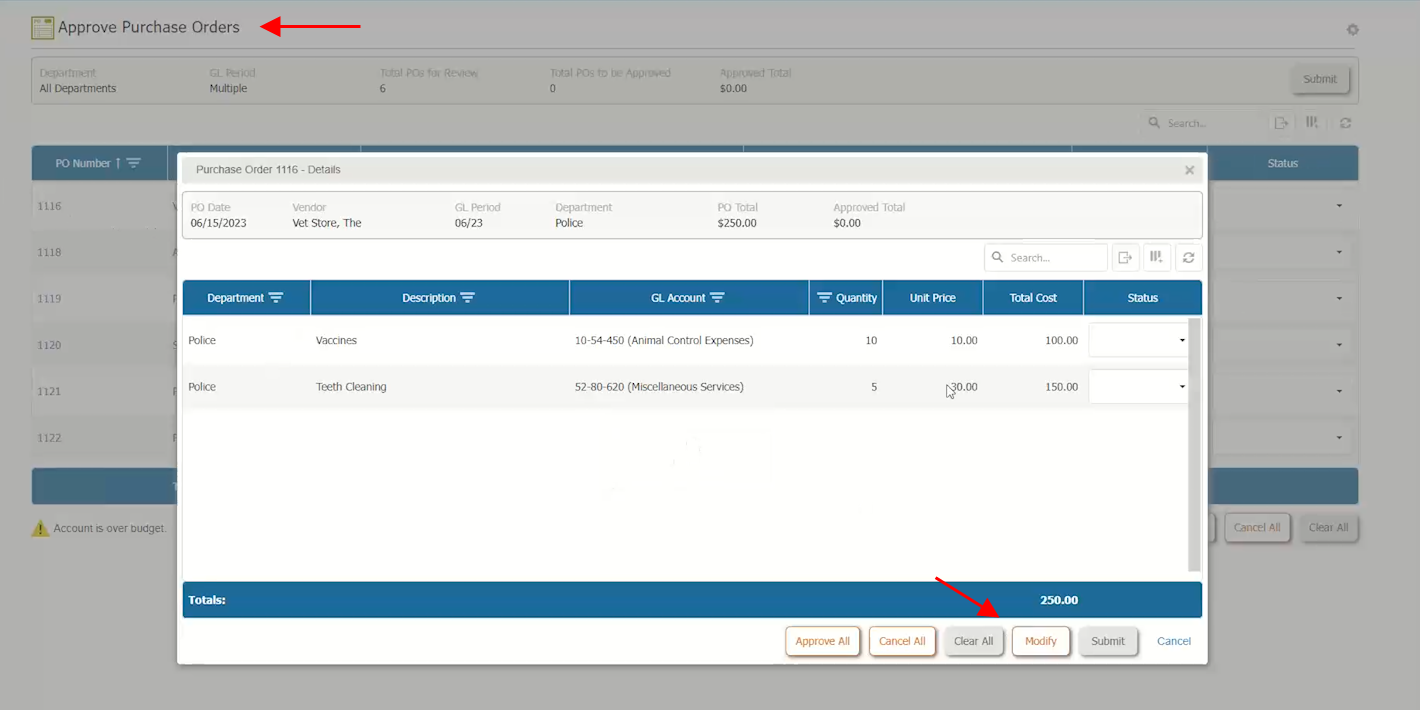Sort by the Description column header
Viewport: 1420px width, 710px height.
point(429,298)
